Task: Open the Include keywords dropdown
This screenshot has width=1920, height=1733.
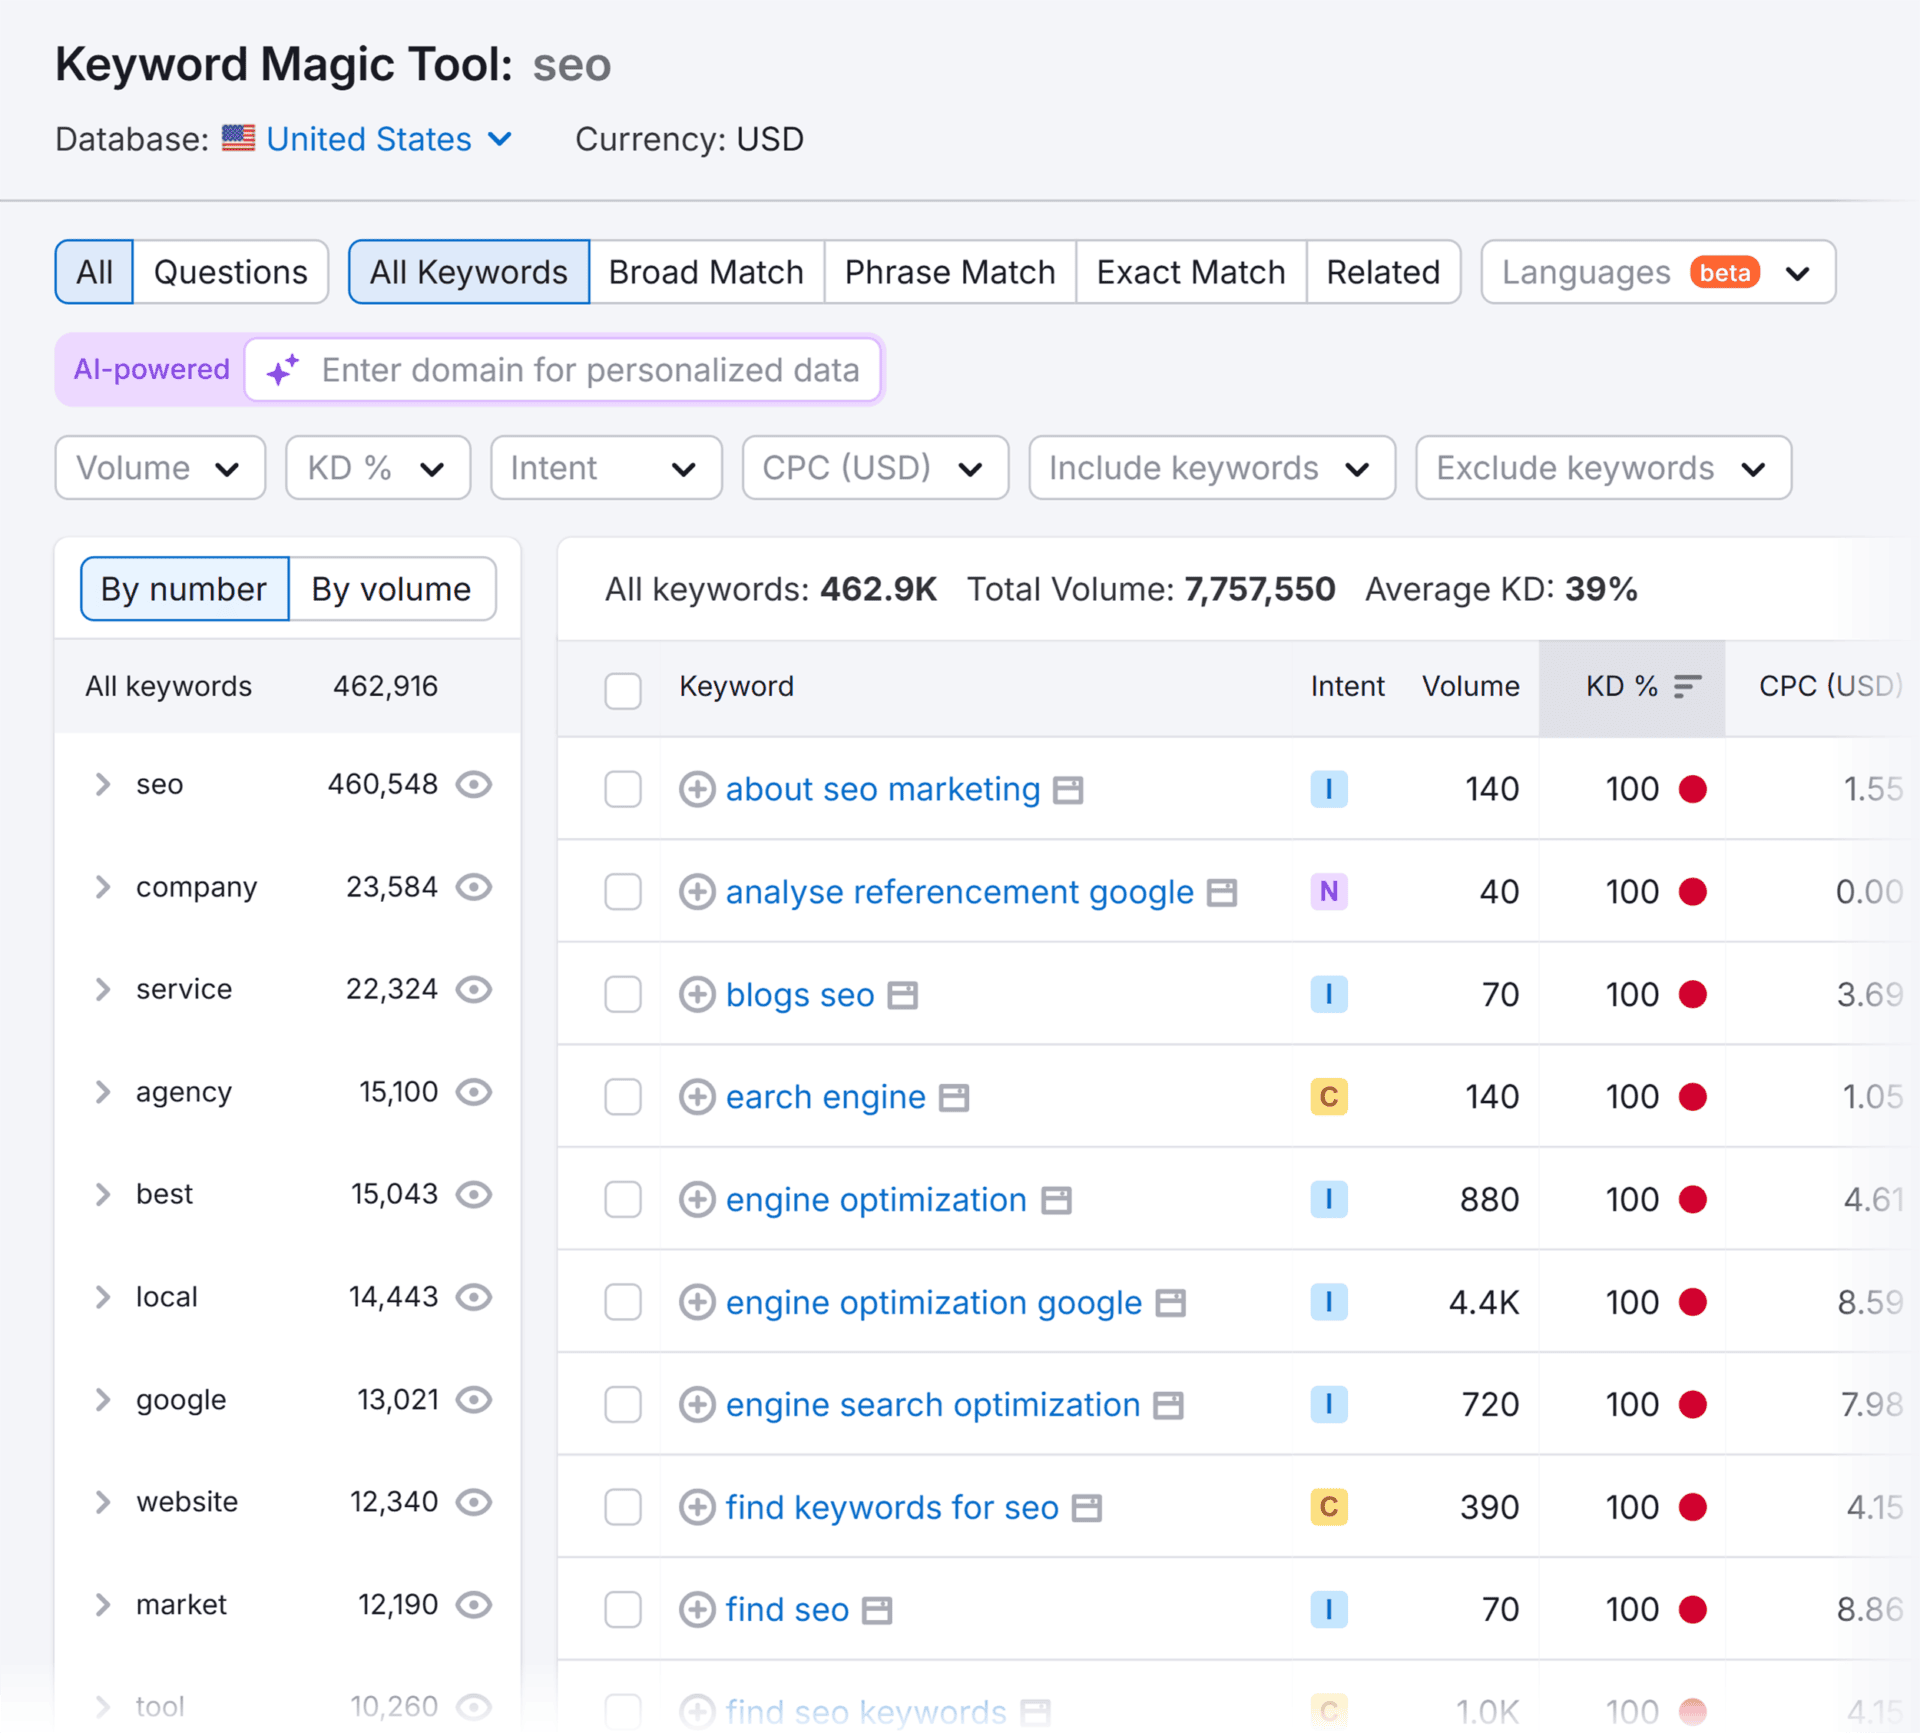Action: point(1211,467)
